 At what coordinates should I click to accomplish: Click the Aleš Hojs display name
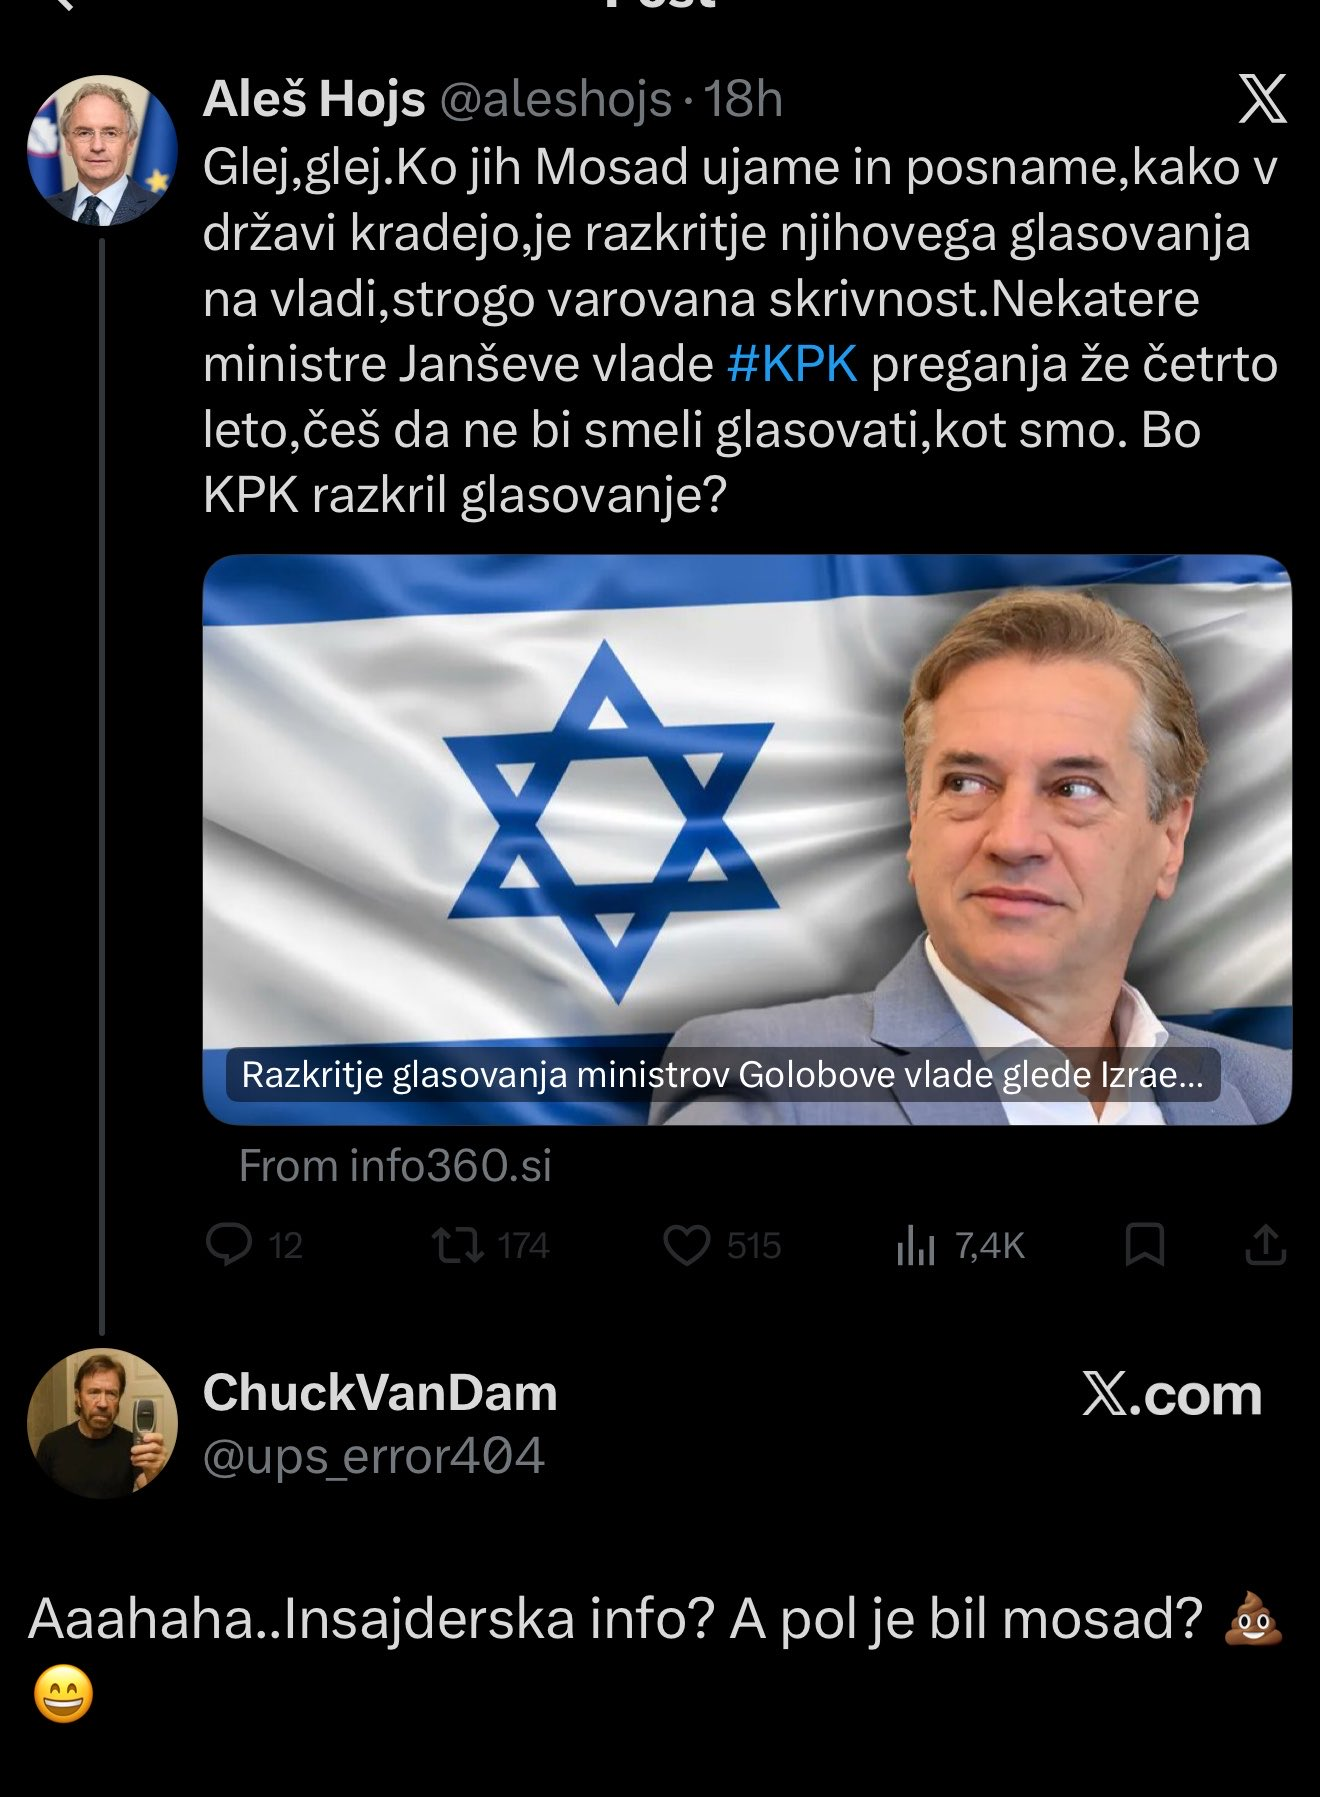[x=314, y=99]
